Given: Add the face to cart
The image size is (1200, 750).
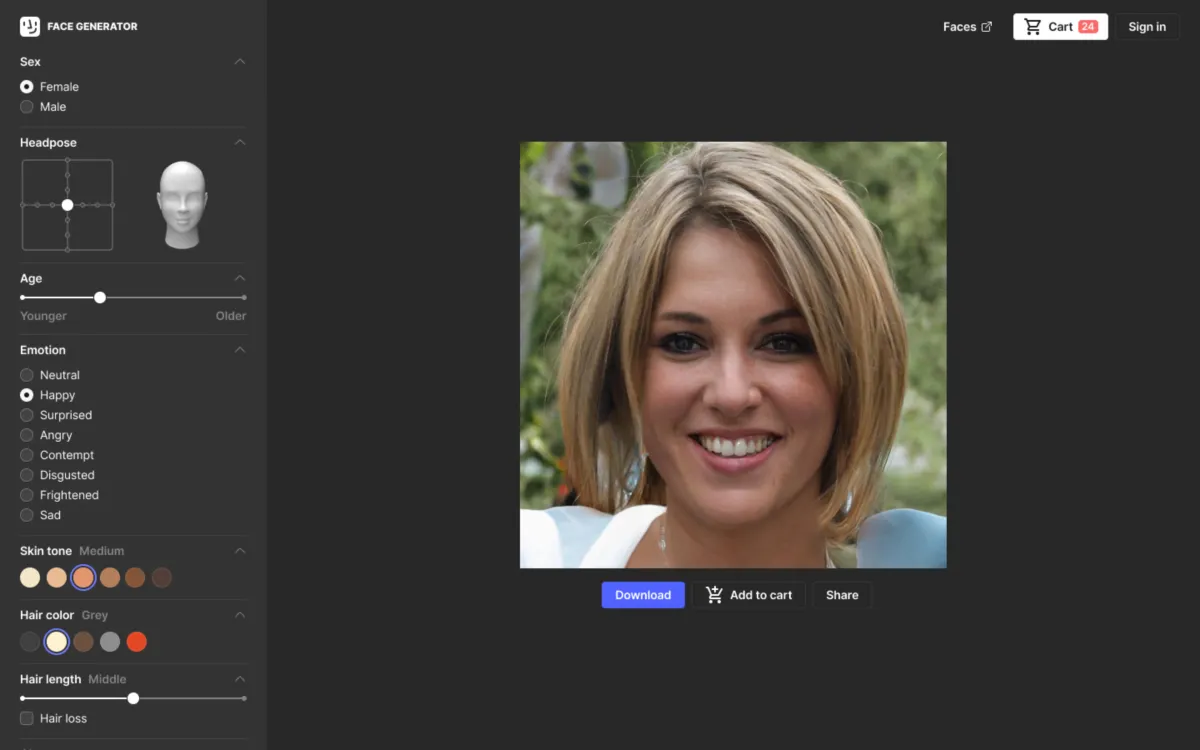Looking at the screenshot, I should point(749,595).
